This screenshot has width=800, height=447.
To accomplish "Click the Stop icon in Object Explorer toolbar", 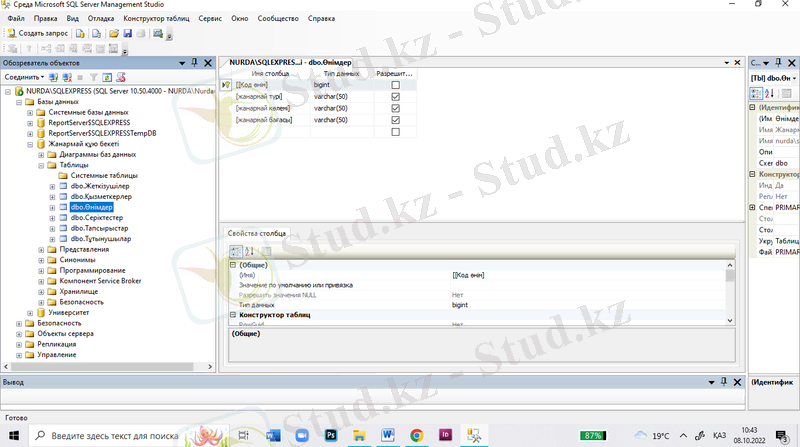I will pyautogui.click(x=80, y=77).
